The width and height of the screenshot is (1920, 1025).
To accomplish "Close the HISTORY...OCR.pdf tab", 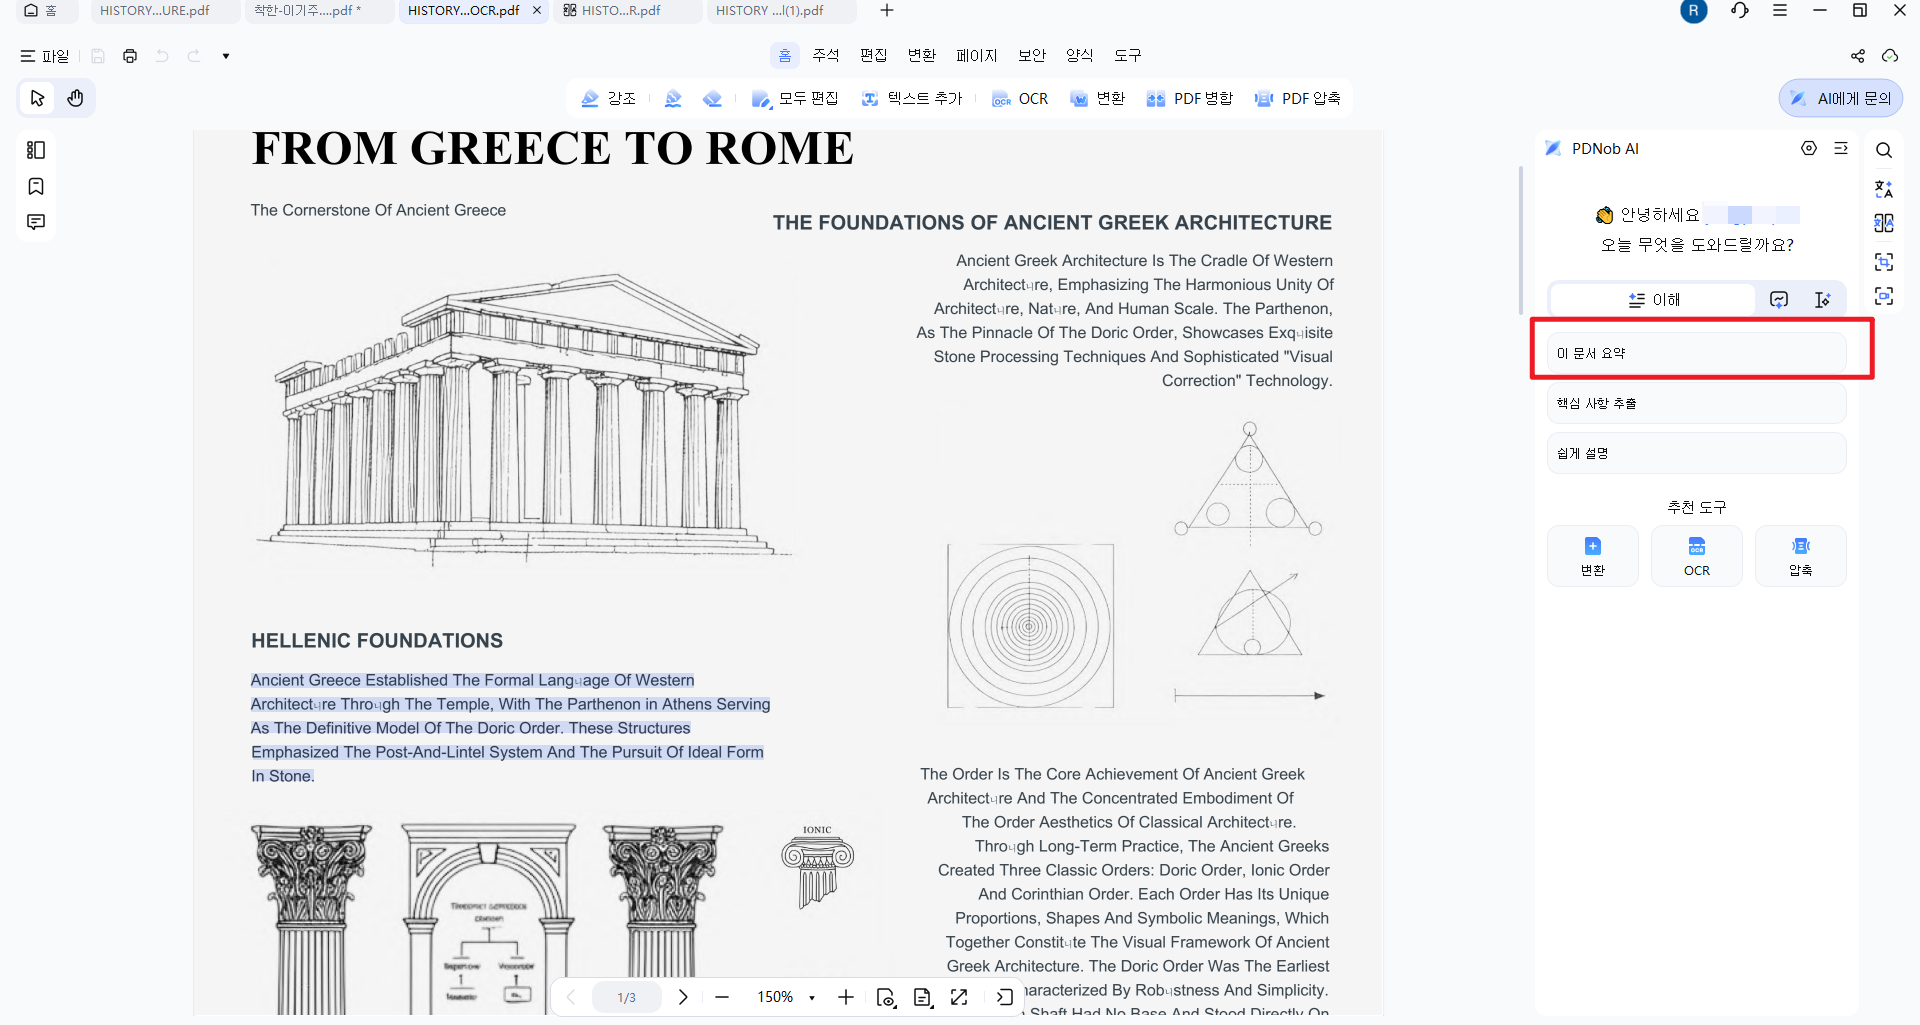I will (537, 11).
